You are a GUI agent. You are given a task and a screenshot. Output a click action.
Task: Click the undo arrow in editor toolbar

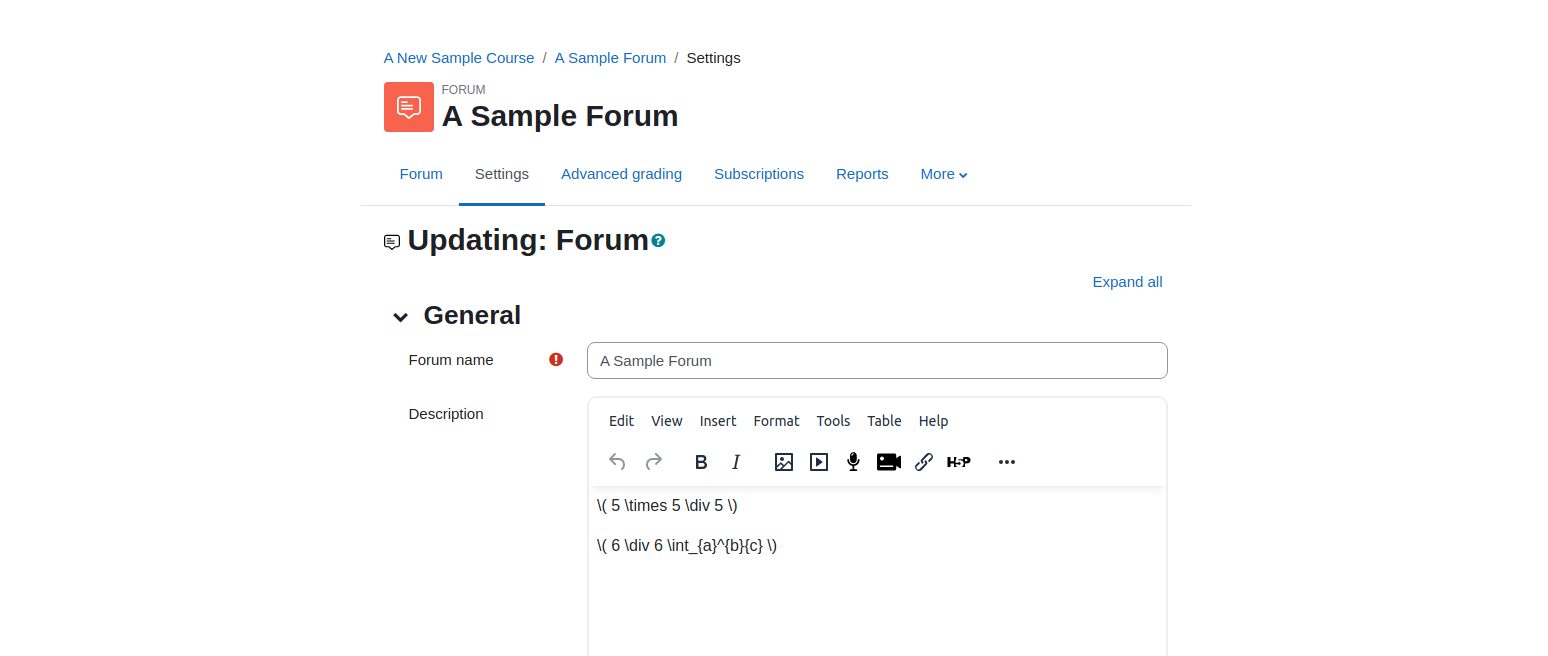click(617, 462)
